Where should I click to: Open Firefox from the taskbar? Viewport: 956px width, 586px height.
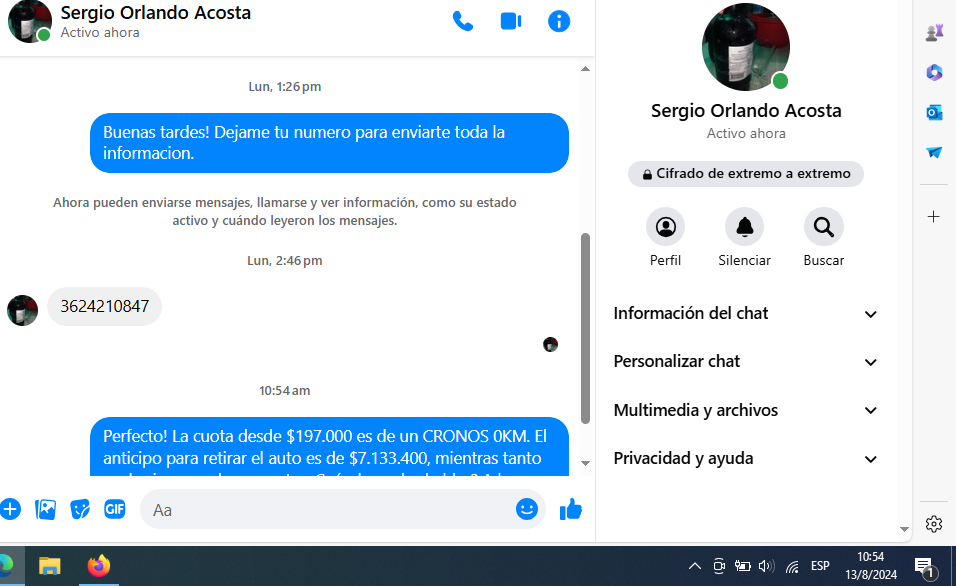[x=98, y=566]
